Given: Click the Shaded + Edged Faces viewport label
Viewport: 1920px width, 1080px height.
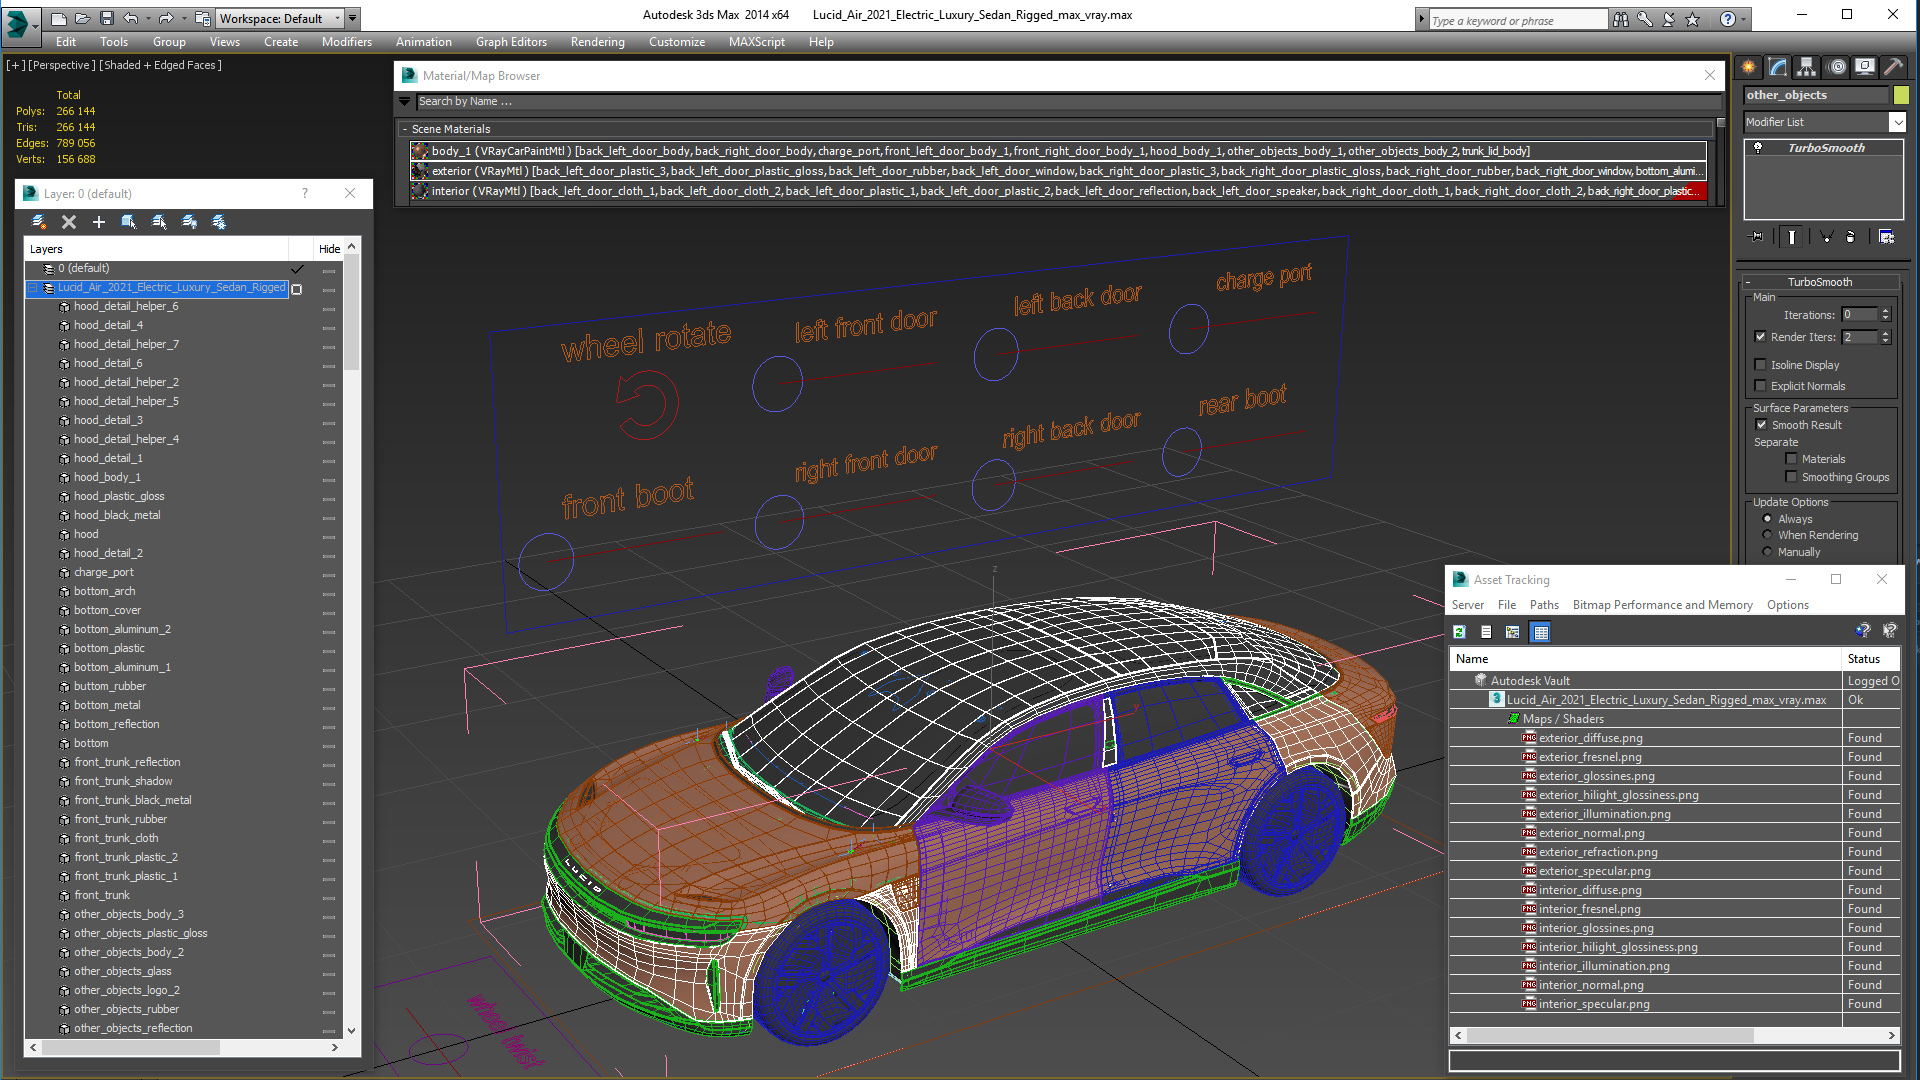Looking at the screenshot, I should pos(160,65).
